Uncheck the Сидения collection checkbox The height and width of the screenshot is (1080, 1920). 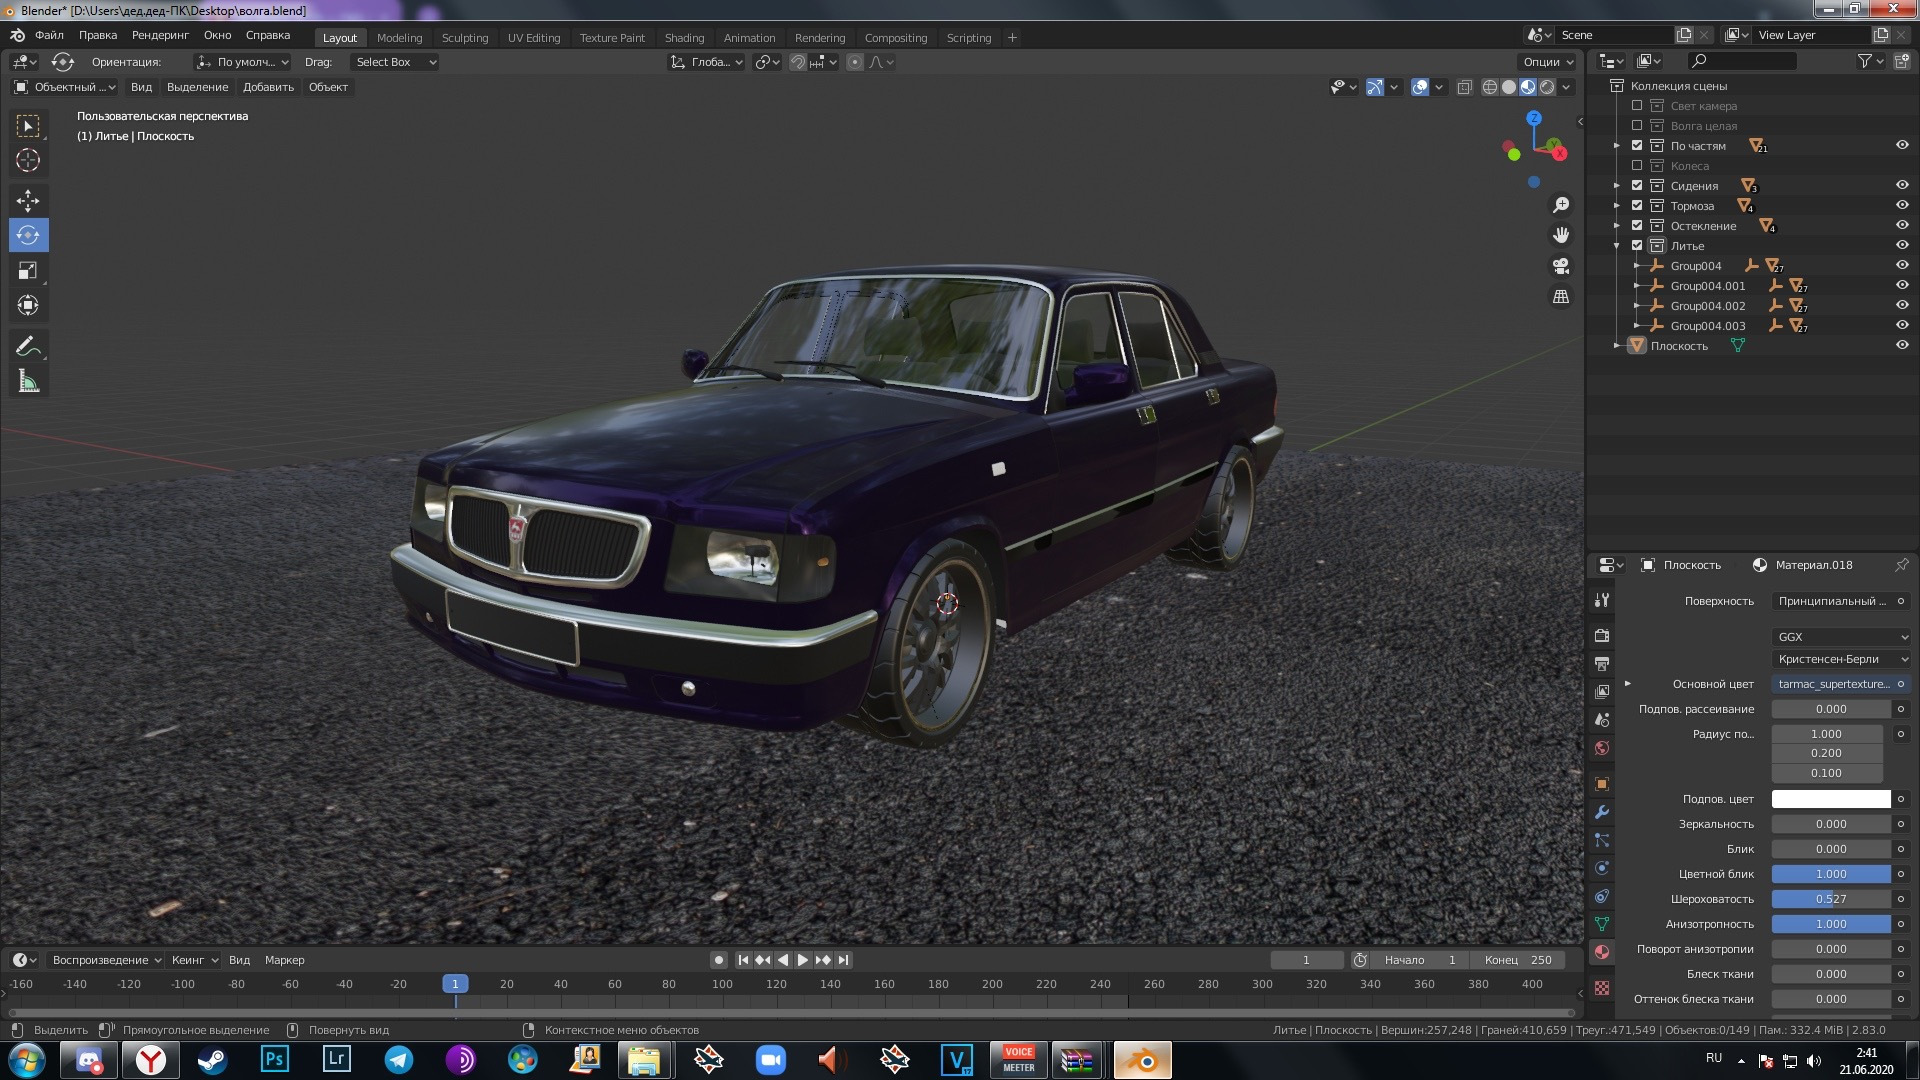(1637, 186)
